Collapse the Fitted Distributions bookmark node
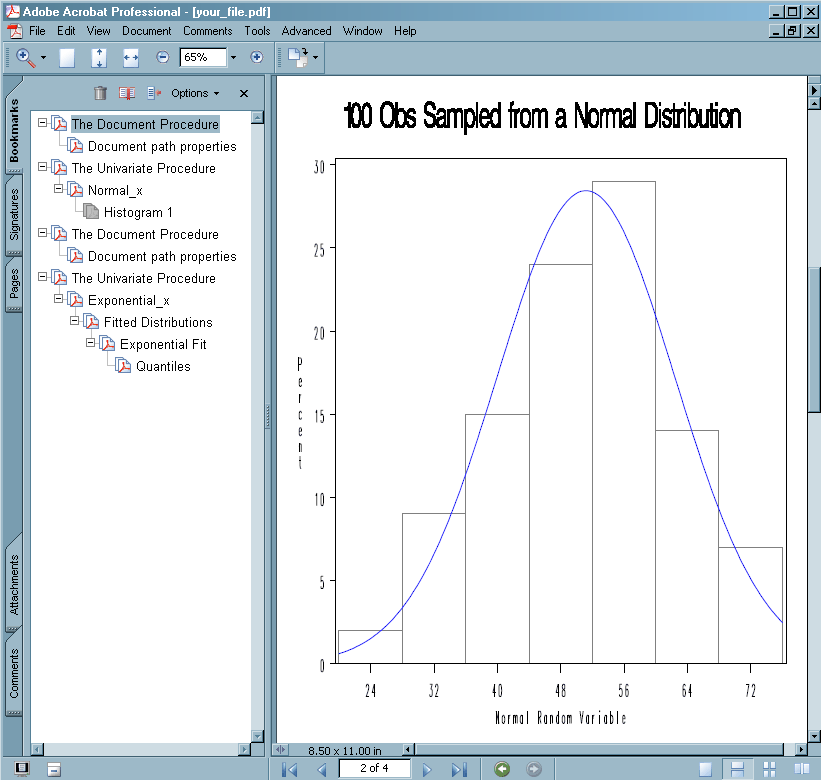The image size is (821, 780). click(x=75, y=320)
